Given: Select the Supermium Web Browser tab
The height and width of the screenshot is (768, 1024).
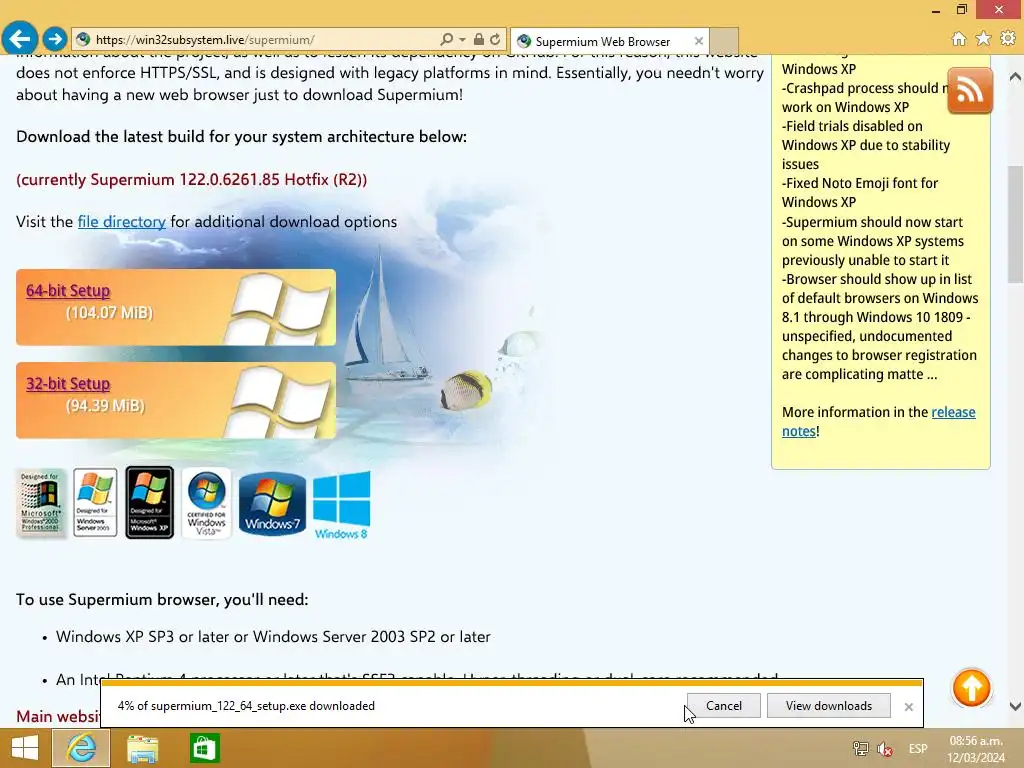Looking at the screenshot, I should point(601,41).
